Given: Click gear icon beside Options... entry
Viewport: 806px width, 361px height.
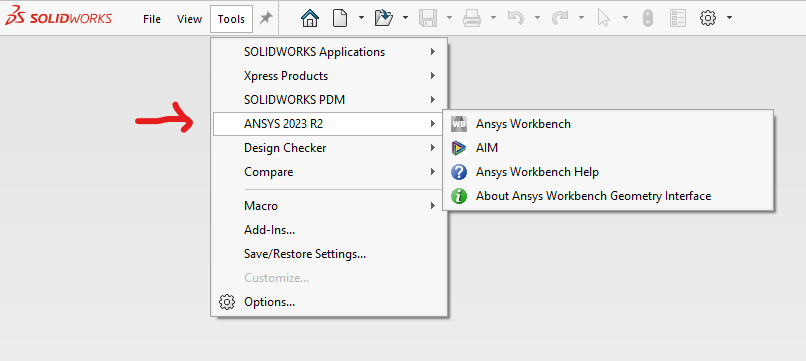Looking at the screenshot, I should pos(227,302).
